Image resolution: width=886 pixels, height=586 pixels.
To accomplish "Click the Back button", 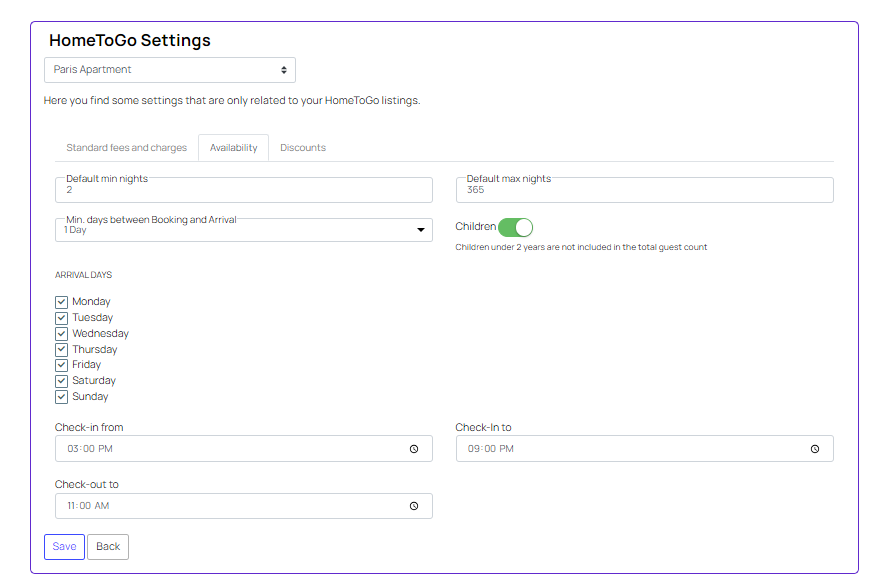I will [108, 546].
